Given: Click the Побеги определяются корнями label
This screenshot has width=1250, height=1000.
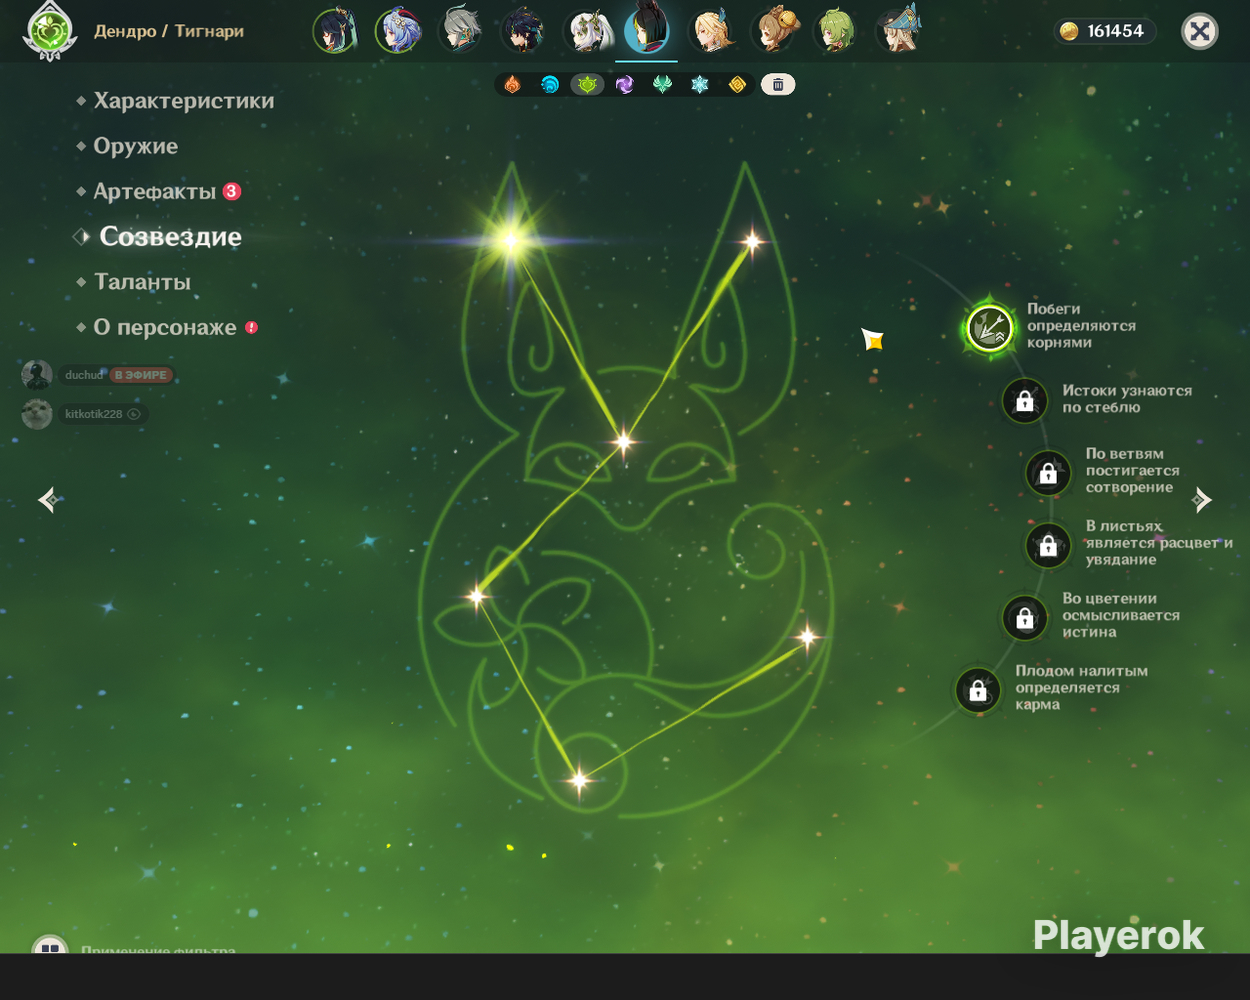Looking at the screenshot, I should (1081, 326).
